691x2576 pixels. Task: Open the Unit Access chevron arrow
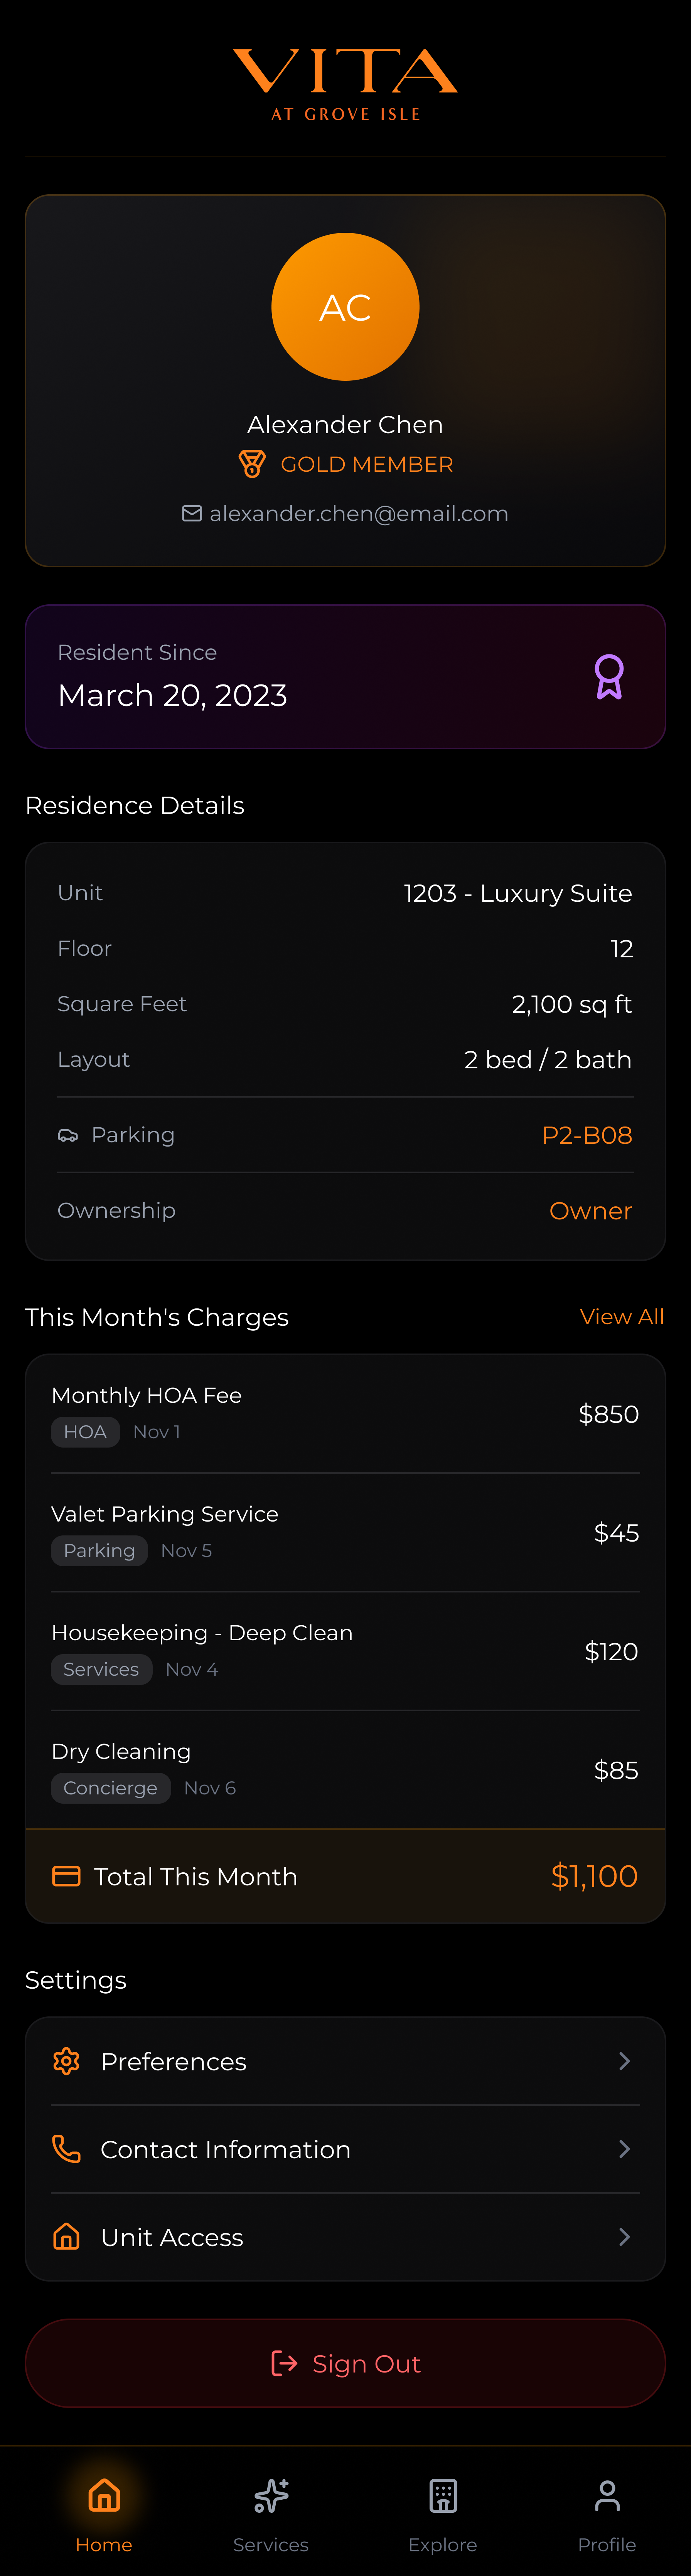coord(624,2237)
